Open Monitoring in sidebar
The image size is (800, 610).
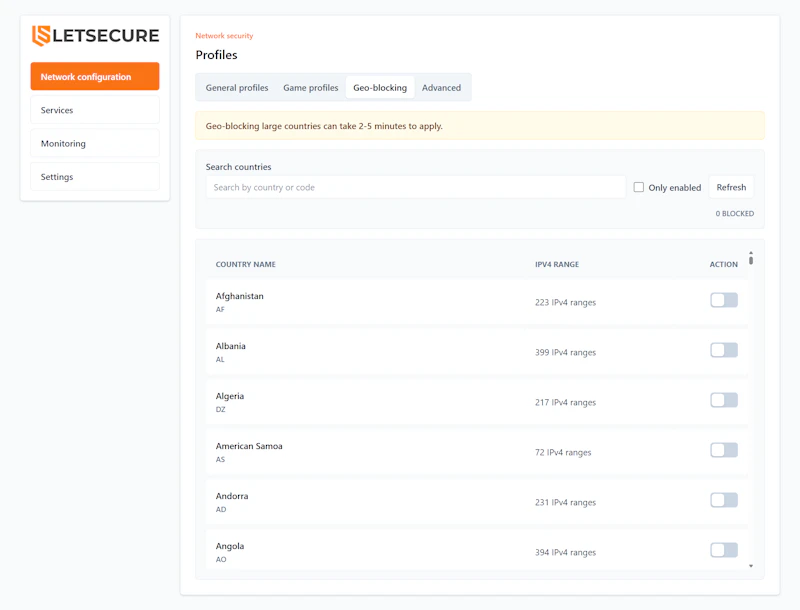pyautogui.click(x=95, y=143)
